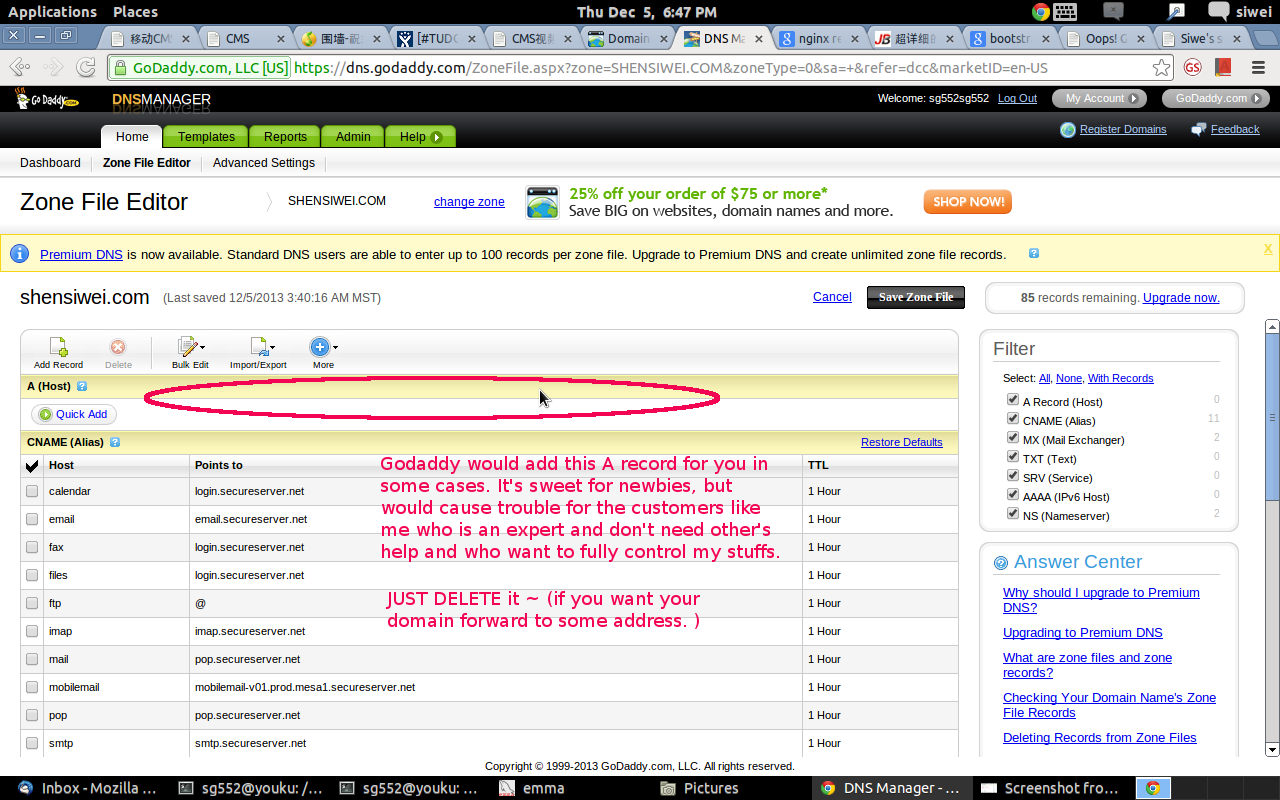Open the Bulk Edit tool

[186, 345]
